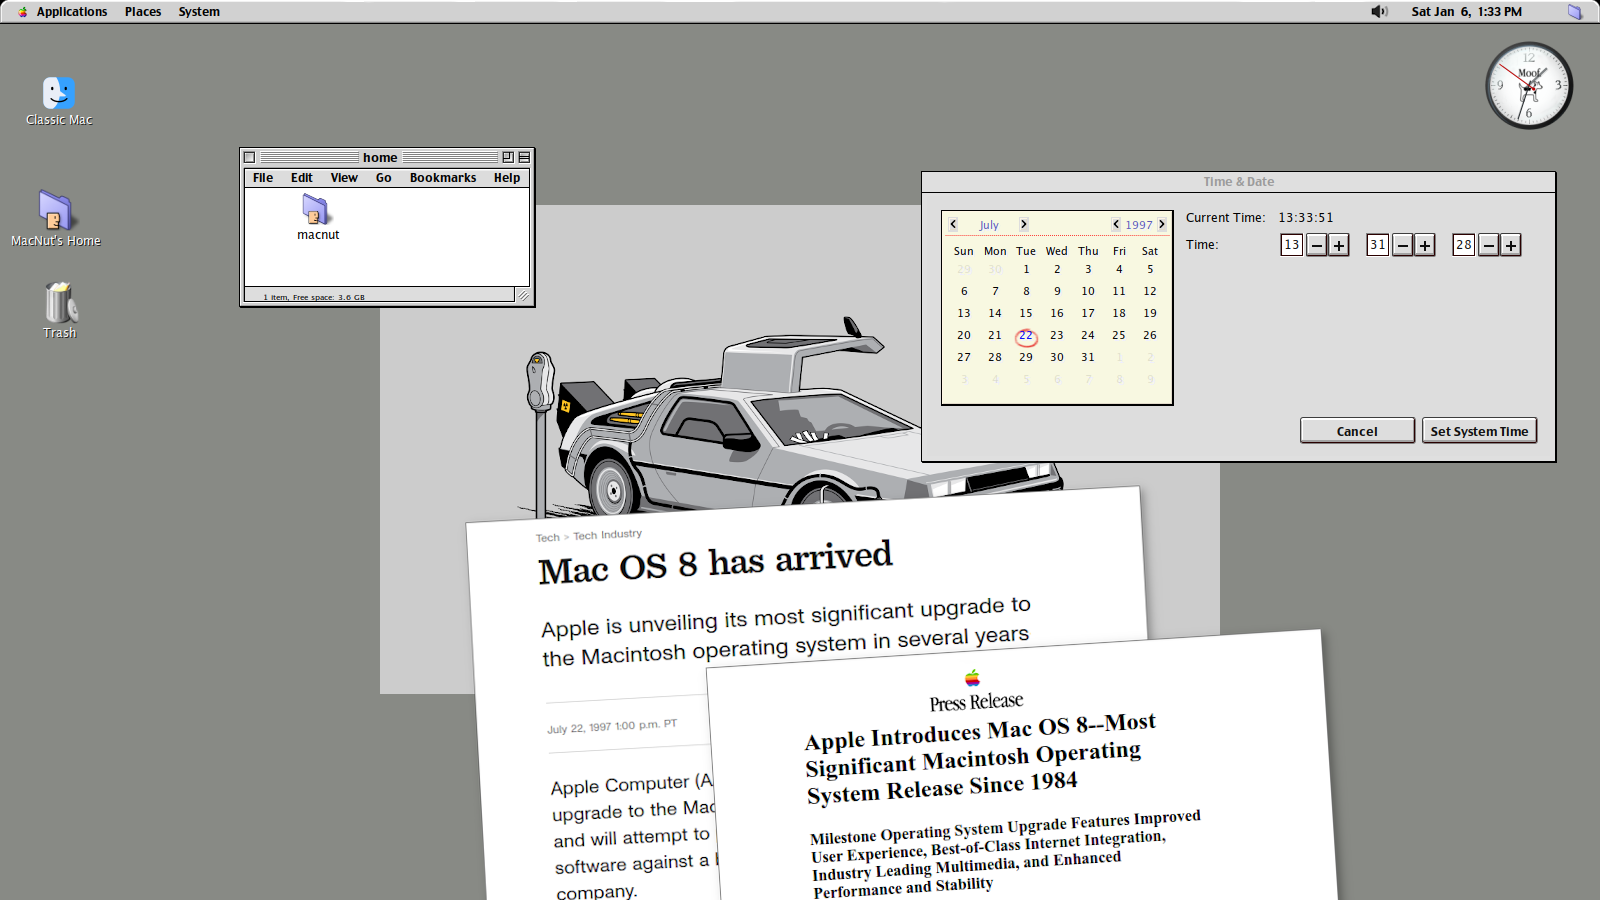Open the System menu
Viewport: 1600px width, 900px height.
pyautogui.click(x=199, y=12)
